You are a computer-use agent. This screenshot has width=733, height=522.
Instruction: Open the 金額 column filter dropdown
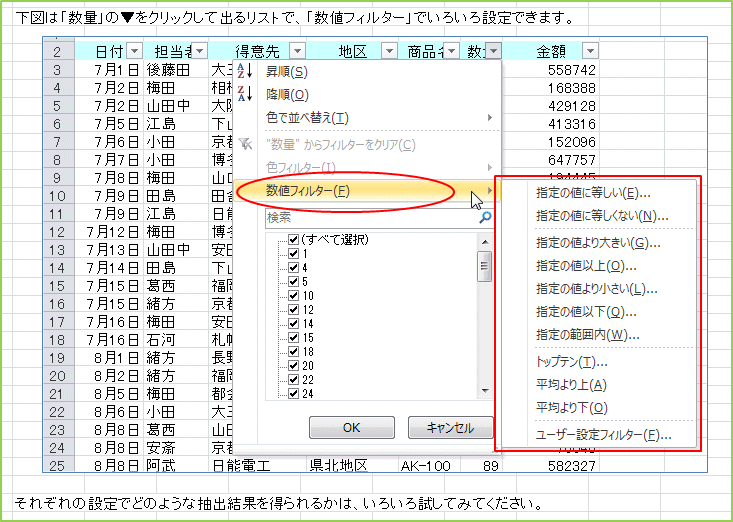[591, 51]
